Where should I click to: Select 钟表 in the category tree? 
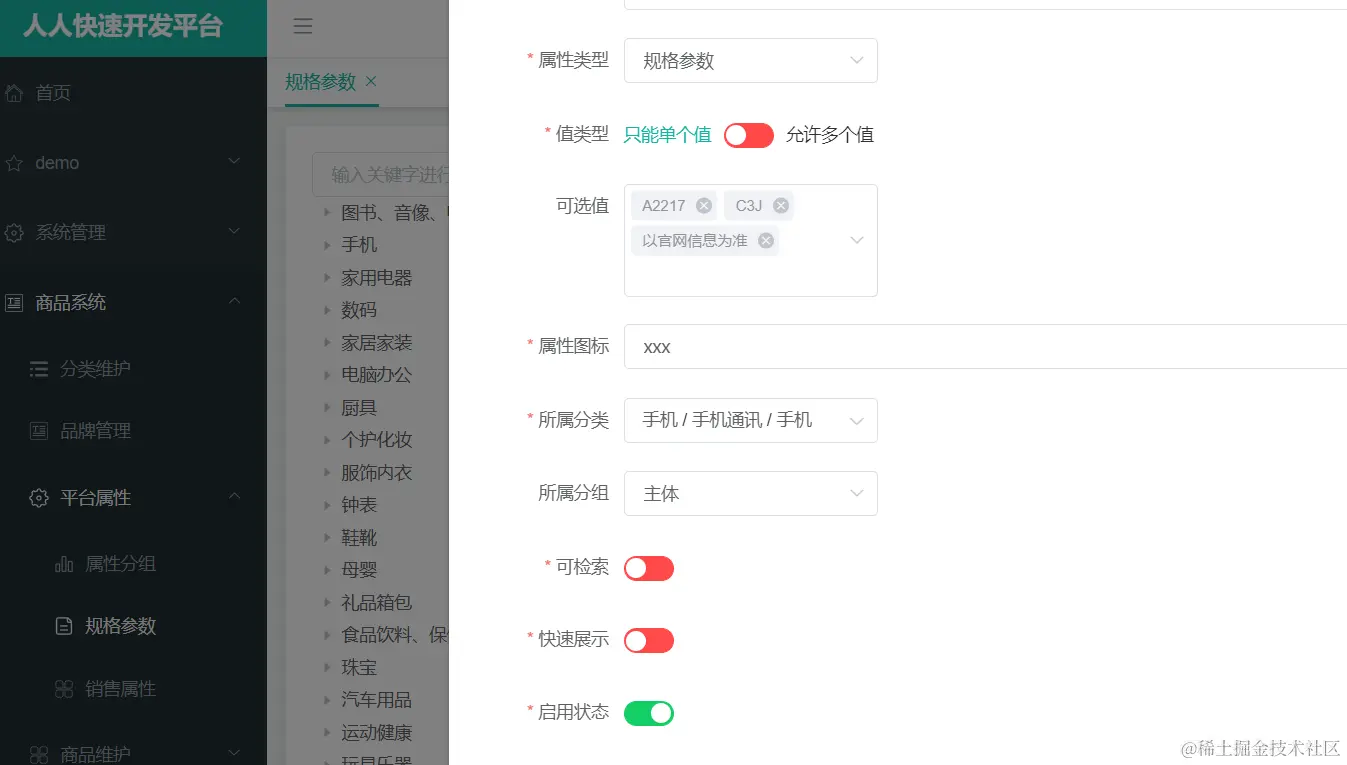click(359, 505)
